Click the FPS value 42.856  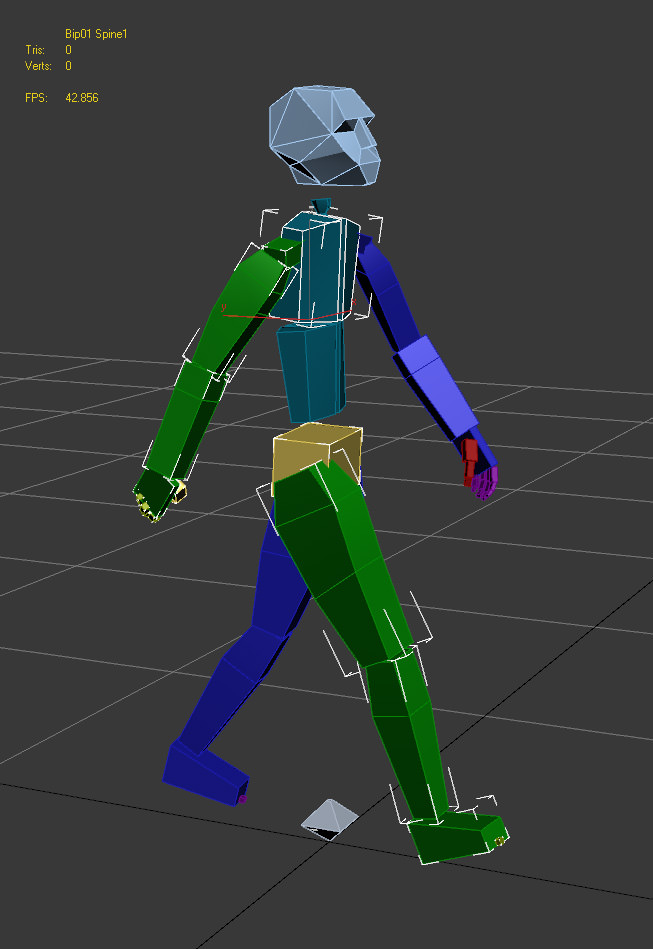(82, 97)
